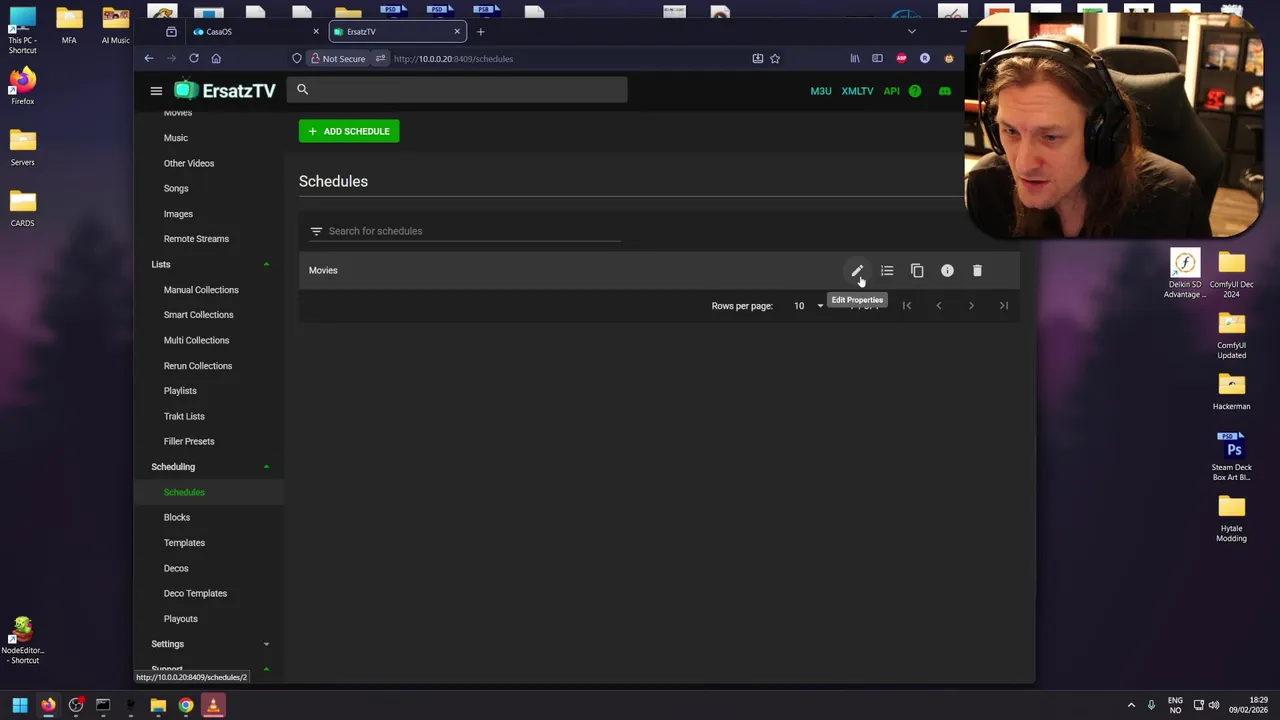Select the ErsatzTV browser tab
This screenshot has width=1280, height=720.
(397, 31)
